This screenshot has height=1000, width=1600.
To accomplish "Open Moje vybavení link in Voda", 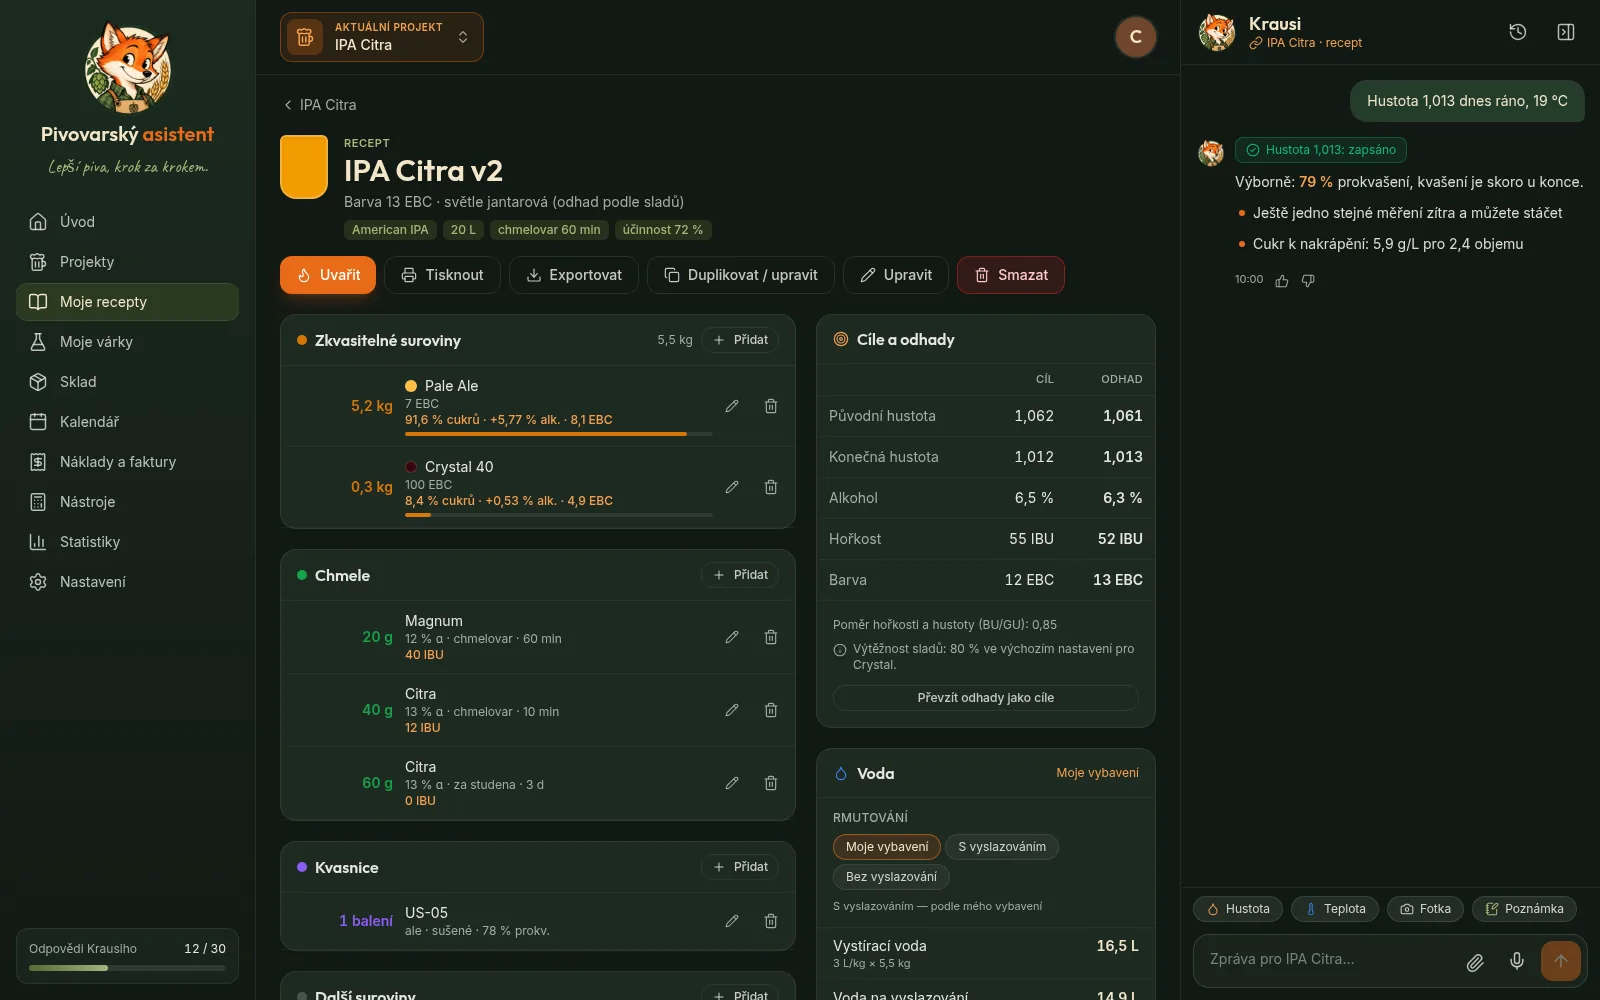I will (1097, 773).
